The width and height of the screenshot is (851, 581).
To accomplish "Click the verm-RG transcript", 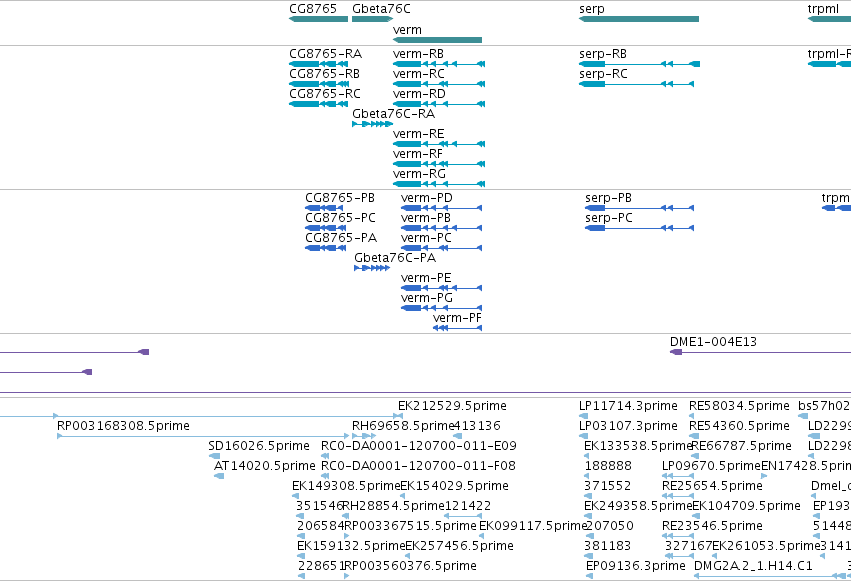I will coord(439,184).
